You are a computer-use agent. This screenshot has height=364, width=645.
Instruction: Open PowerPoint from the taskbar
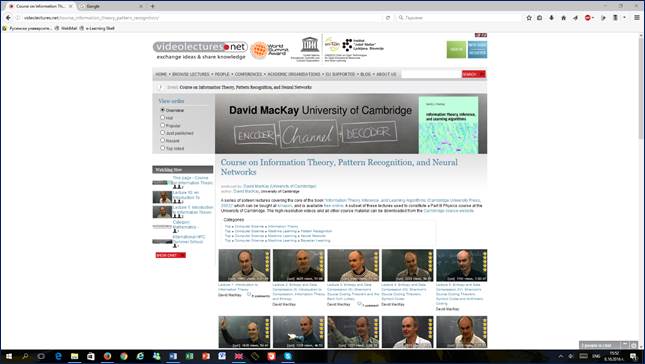[x=206, y=356]
